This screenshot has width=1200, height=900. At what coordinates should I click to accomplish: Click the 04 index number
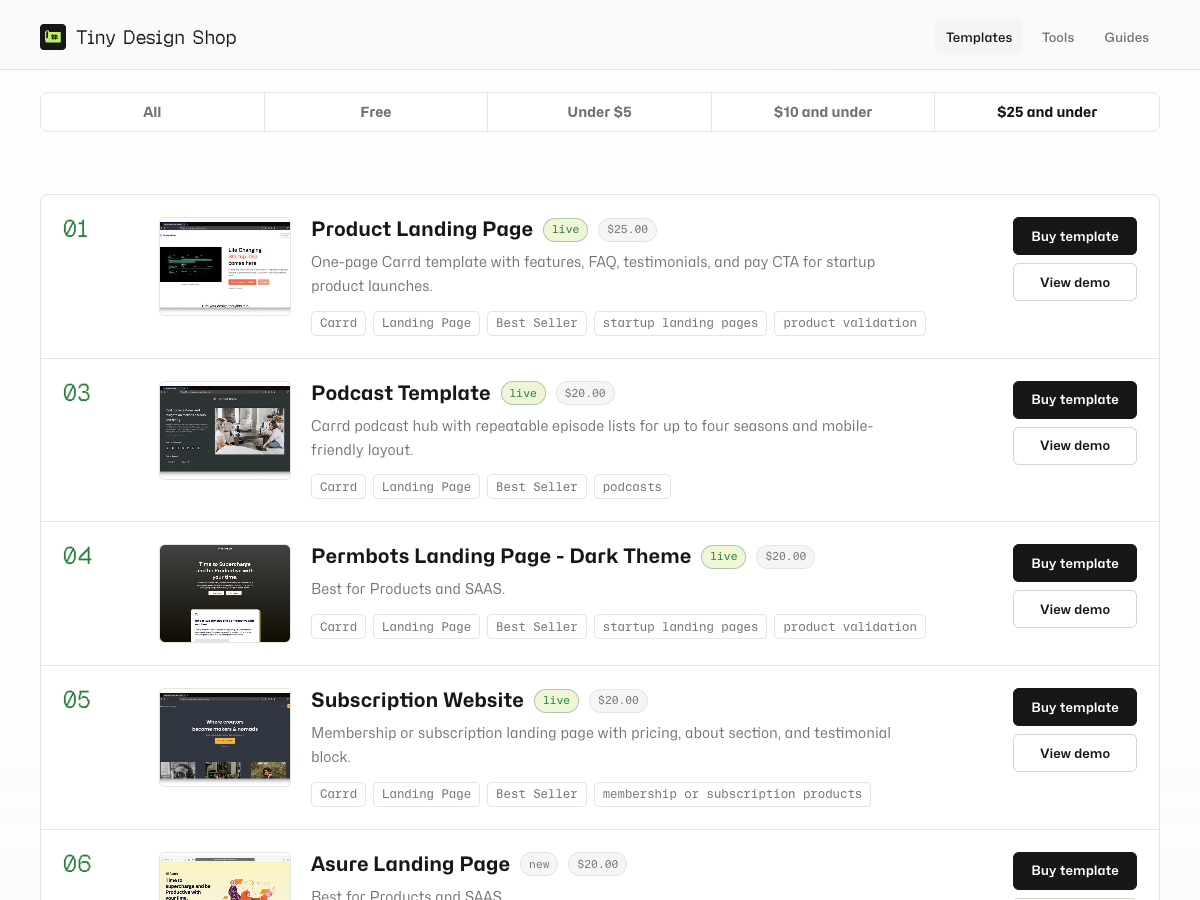point(77,556)
